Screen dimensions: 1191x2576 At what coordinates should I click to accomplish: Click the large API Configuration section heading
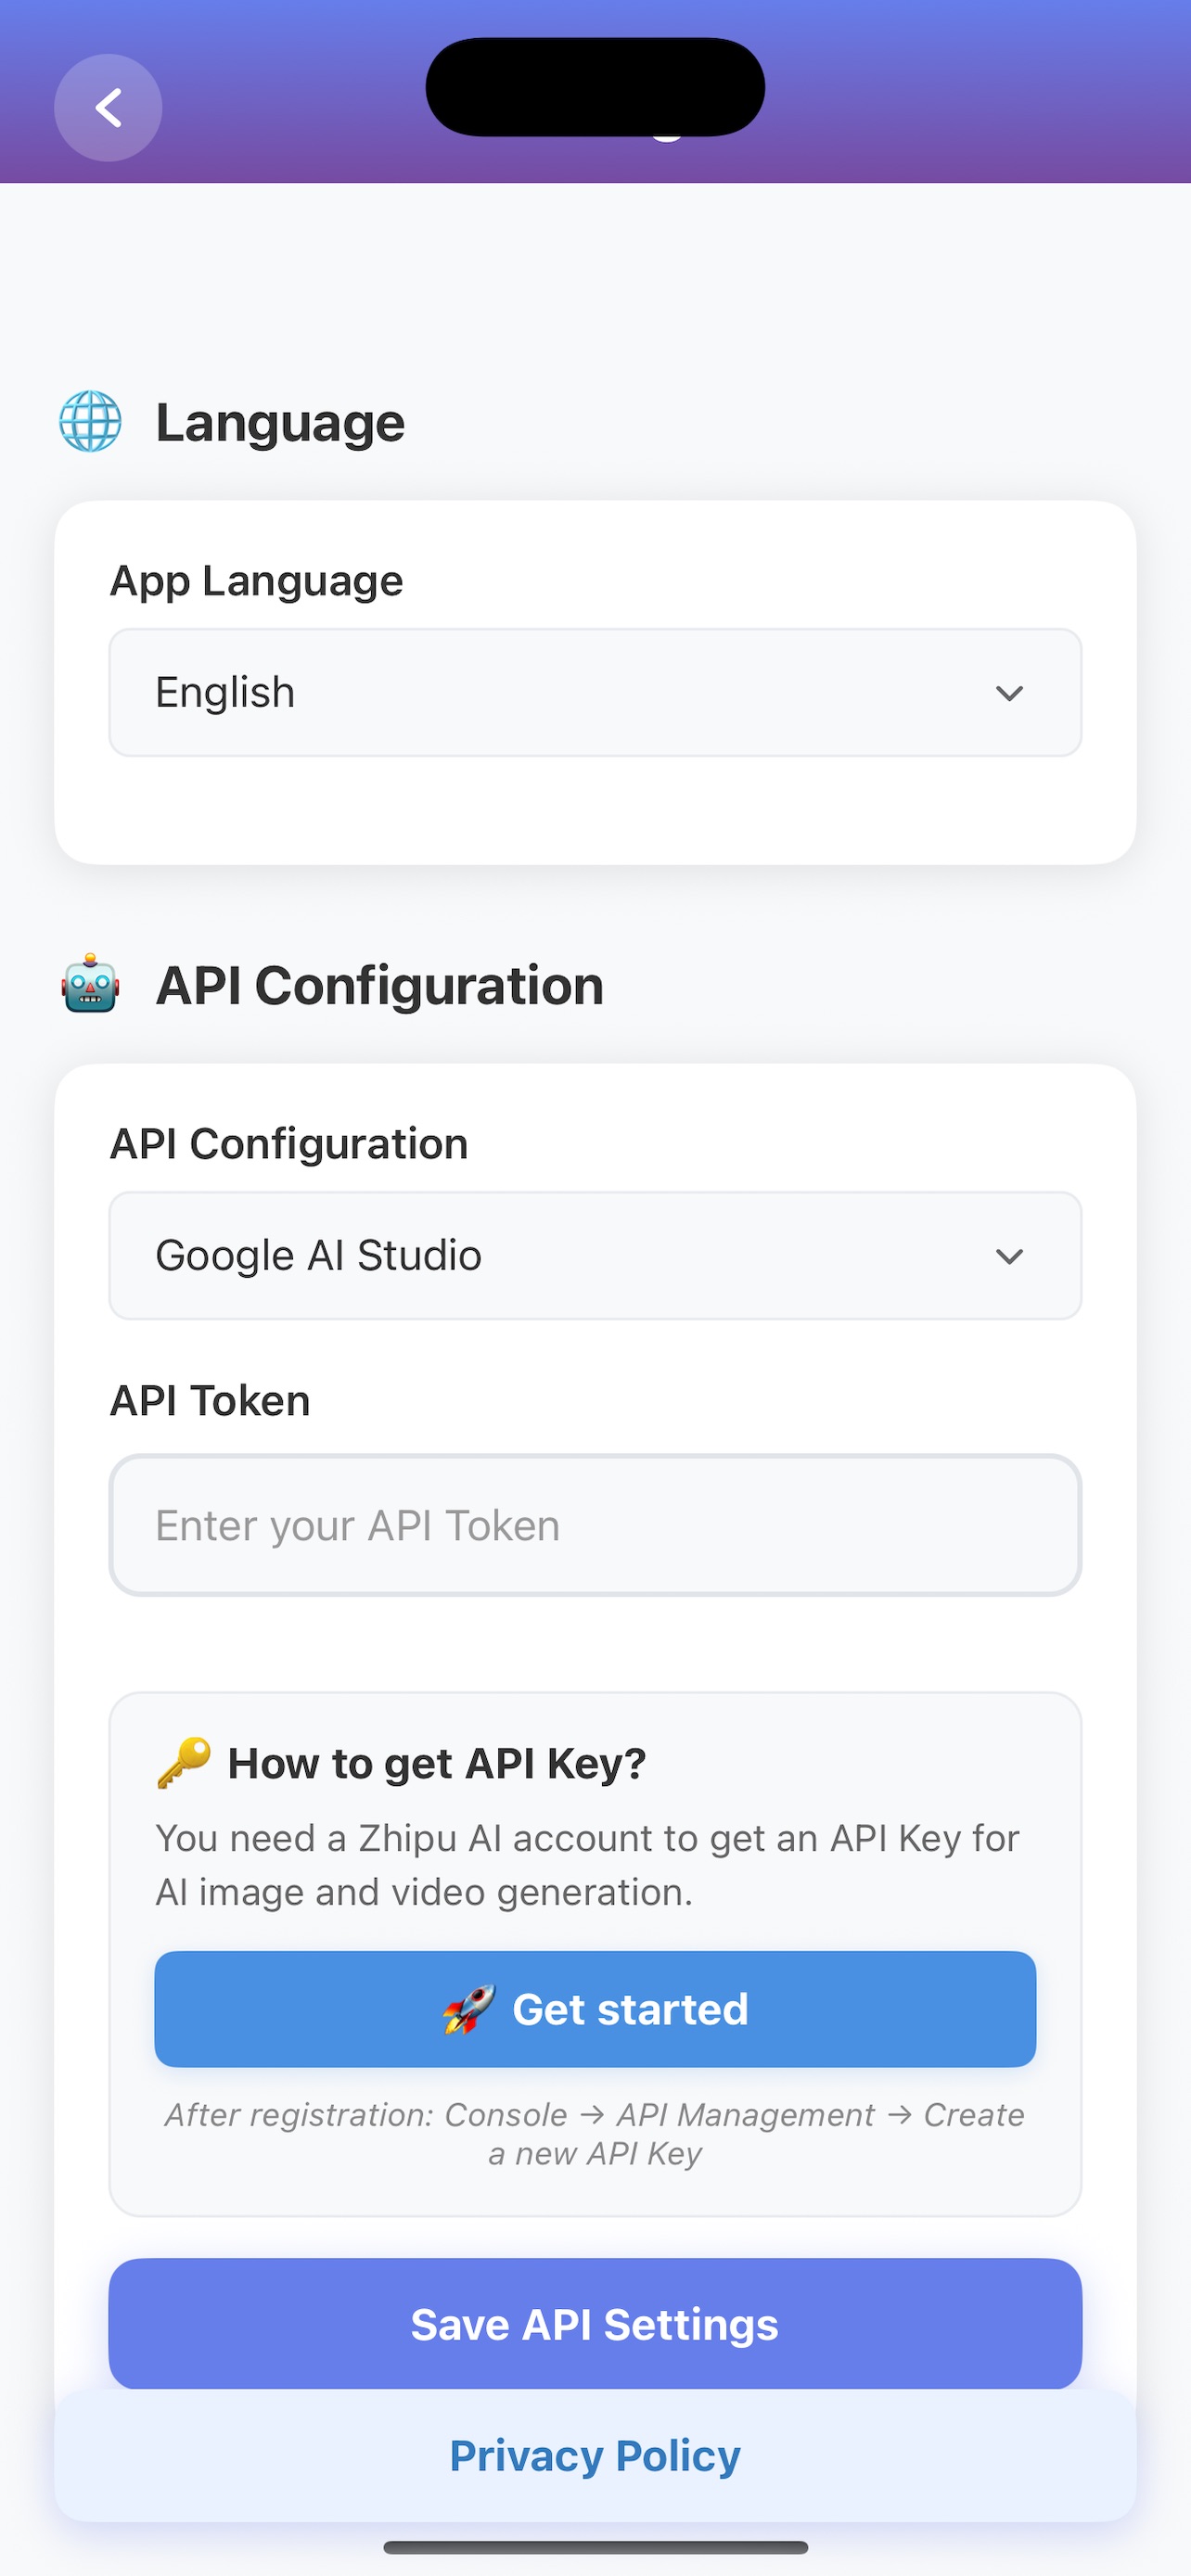[380, 985]
